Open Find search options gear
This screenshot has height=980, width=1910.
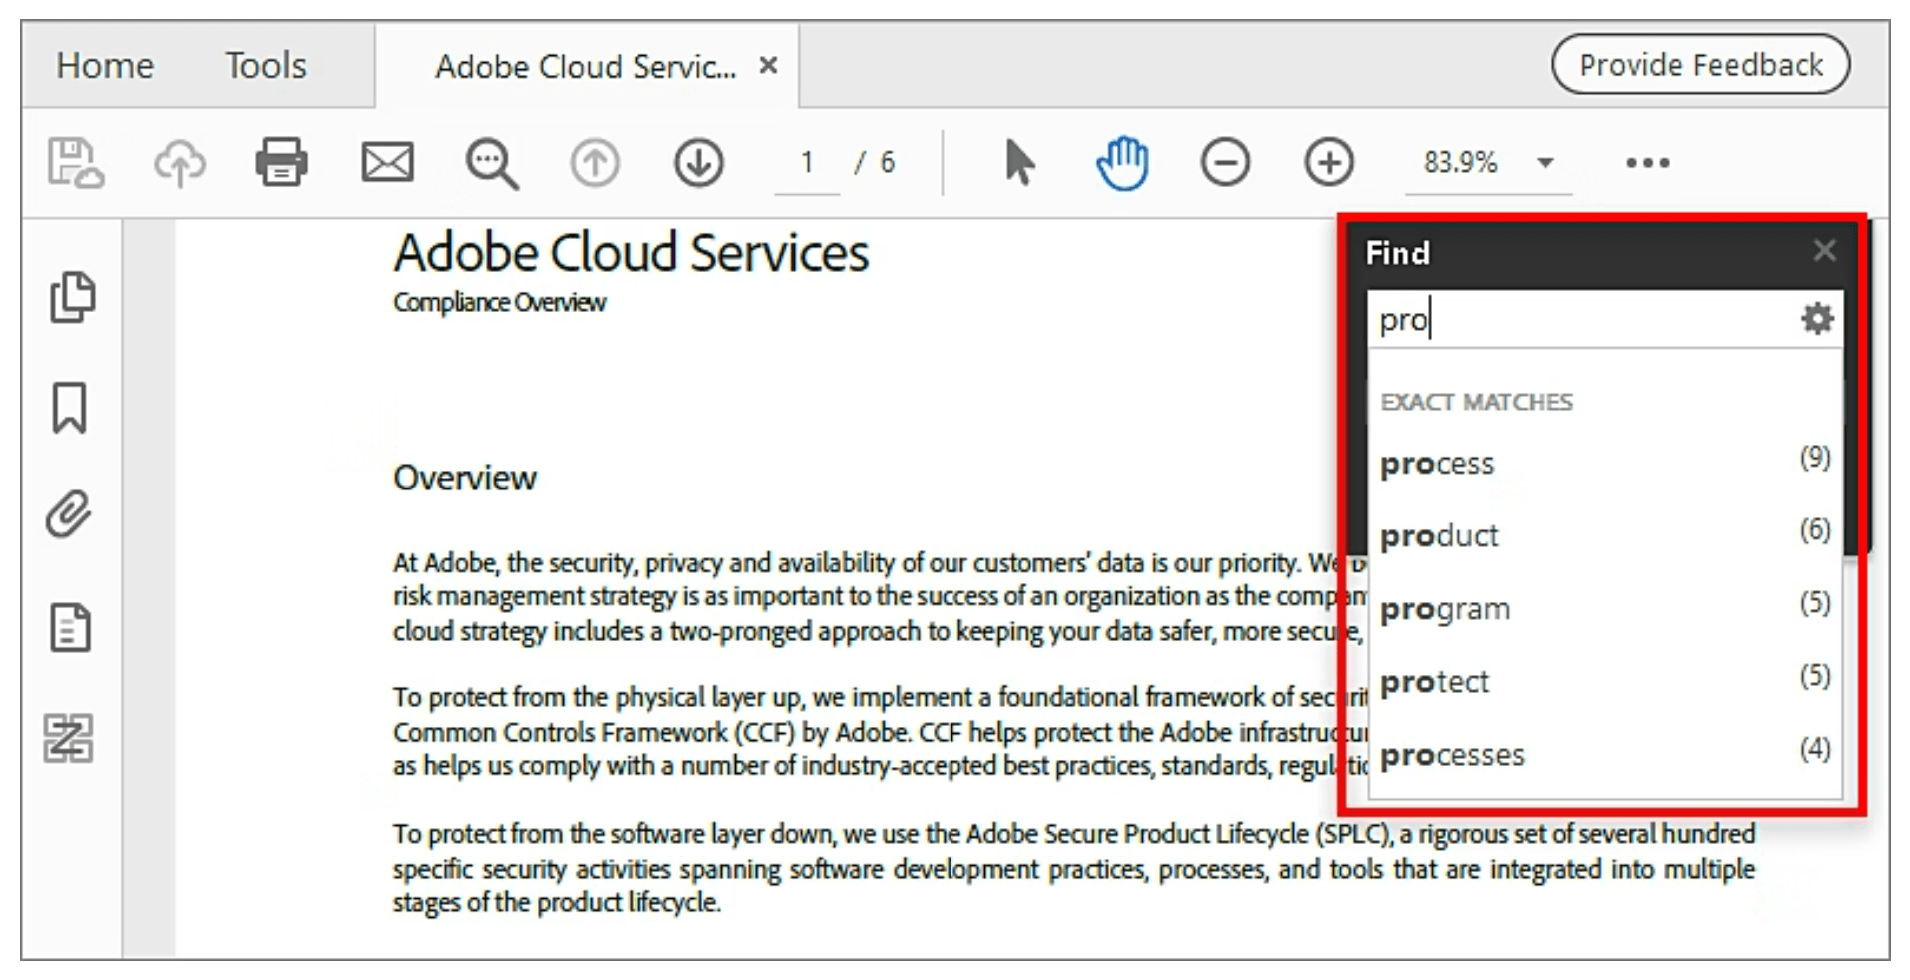click(x=1816, y=318)
